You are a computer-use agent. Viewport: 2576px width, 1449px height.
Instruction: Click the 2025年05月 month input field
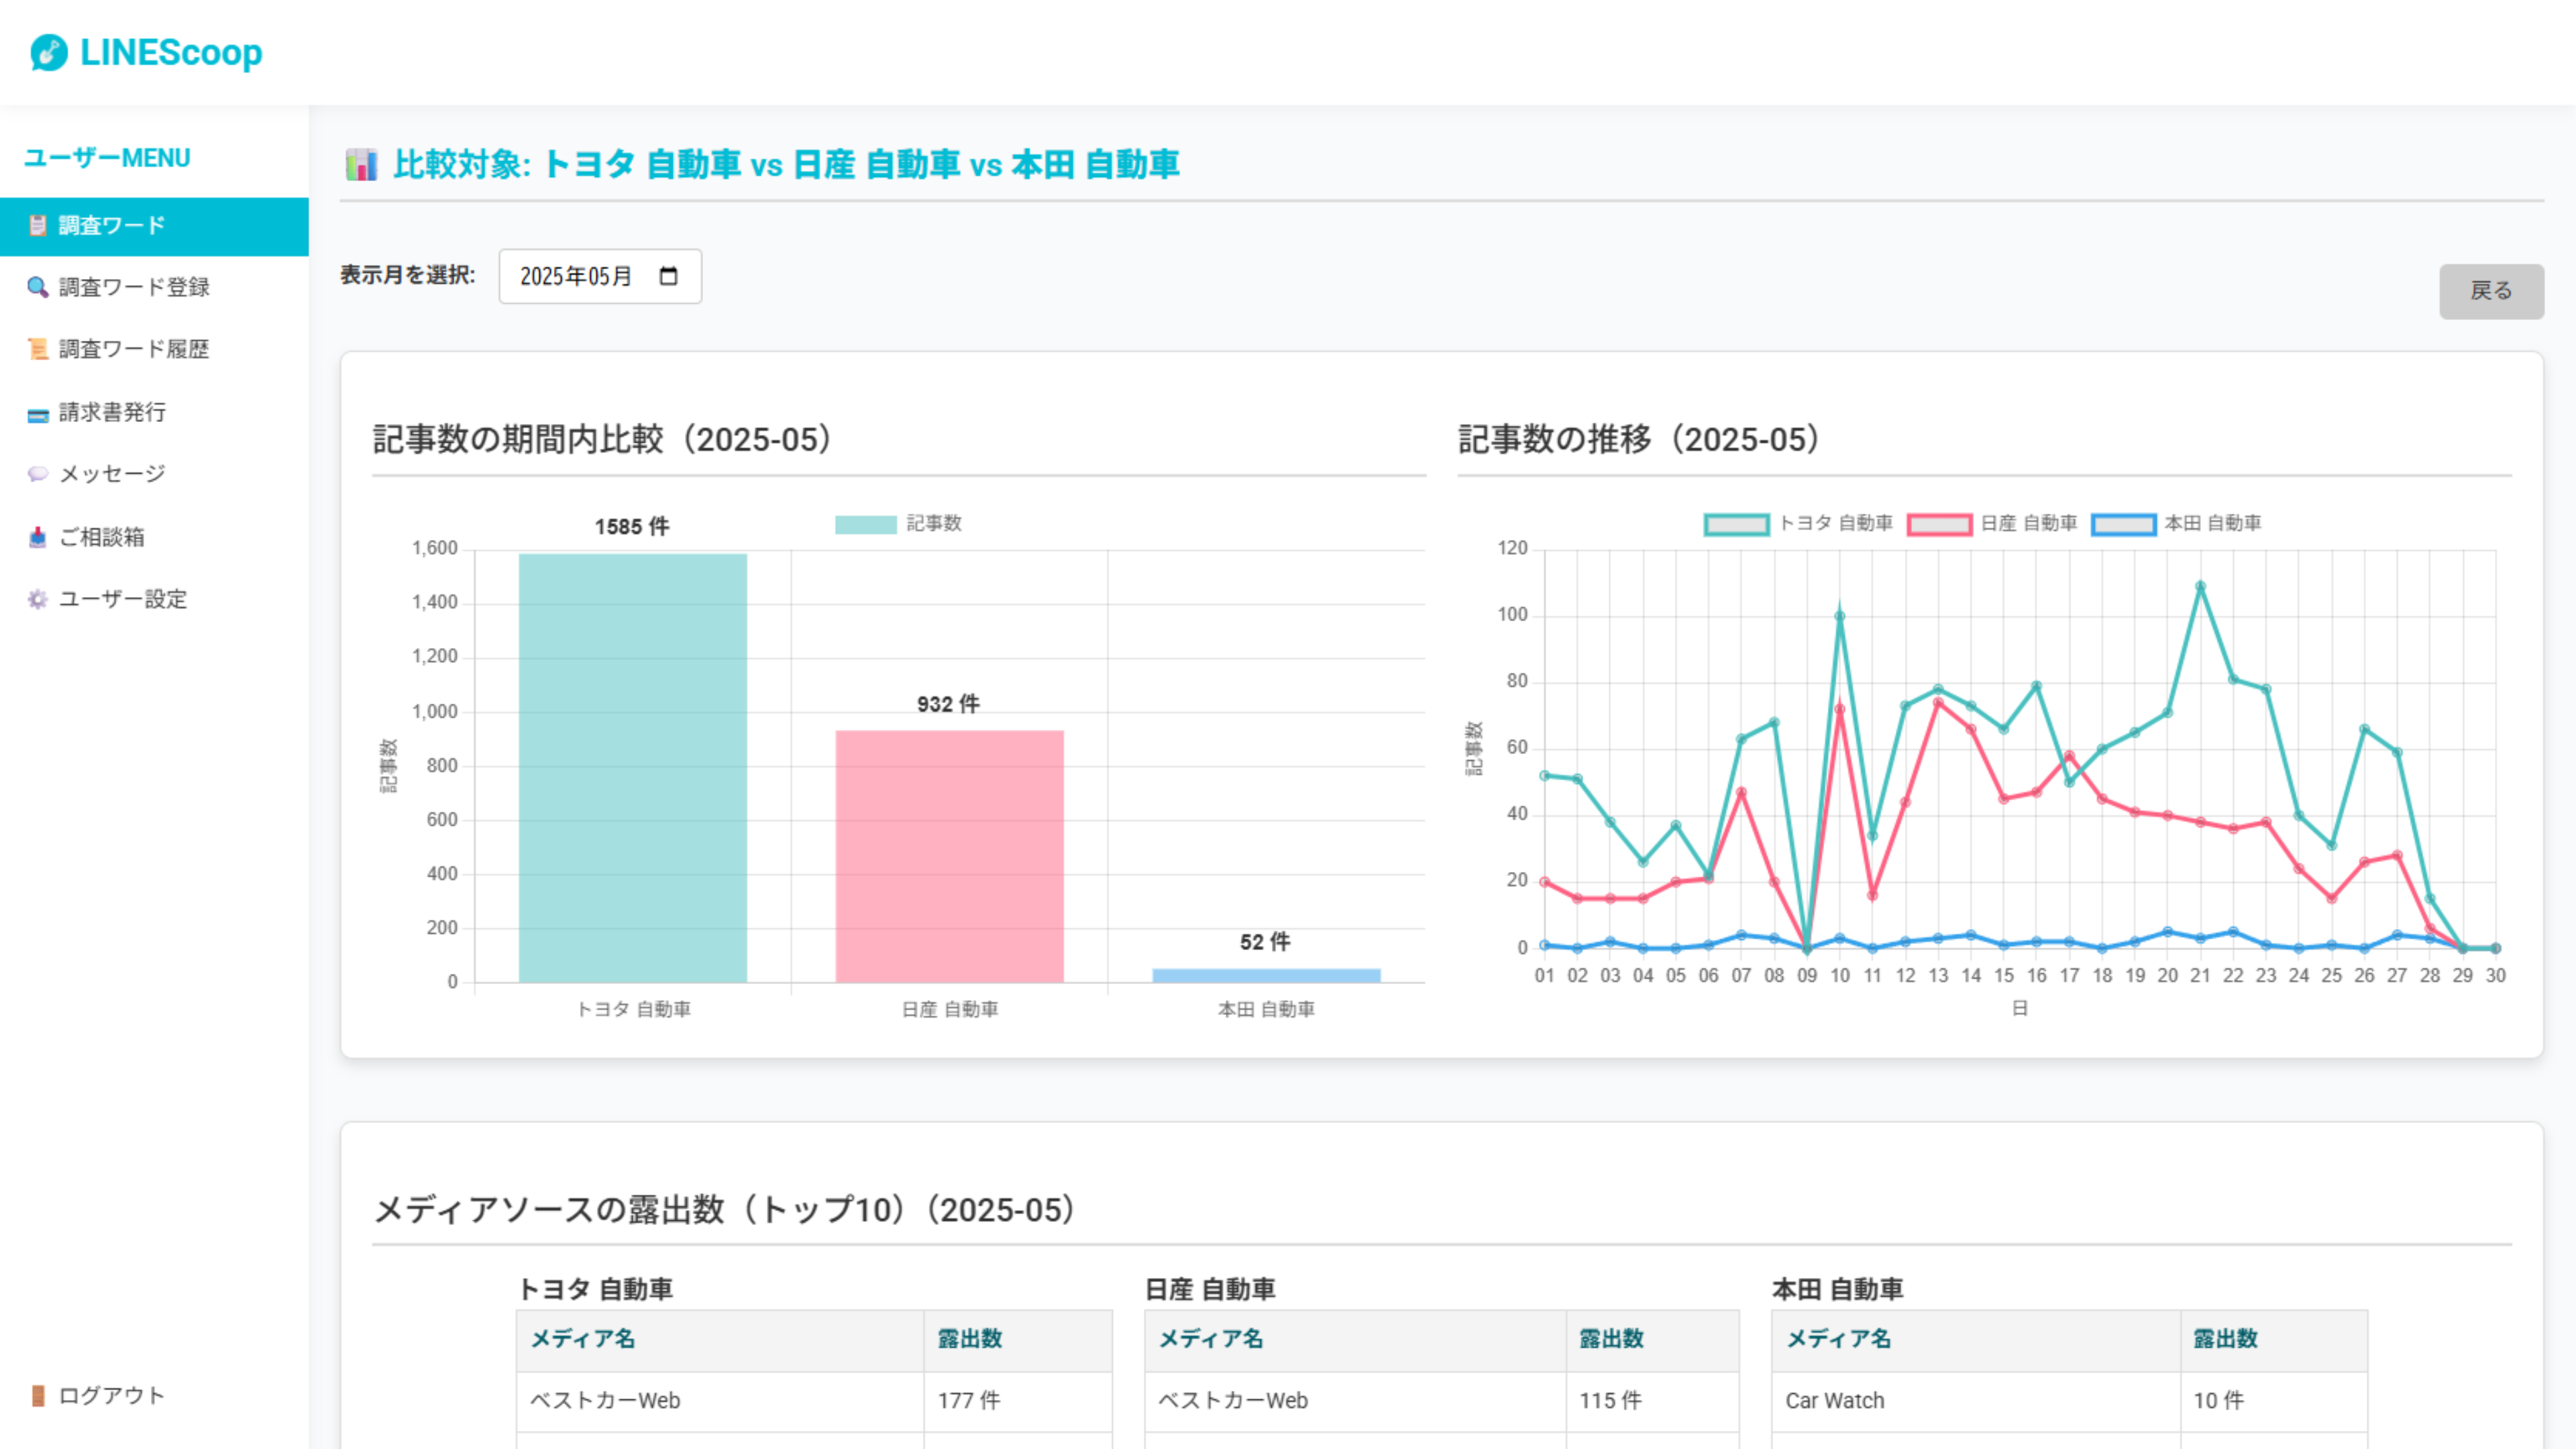[x=576, y=276]
